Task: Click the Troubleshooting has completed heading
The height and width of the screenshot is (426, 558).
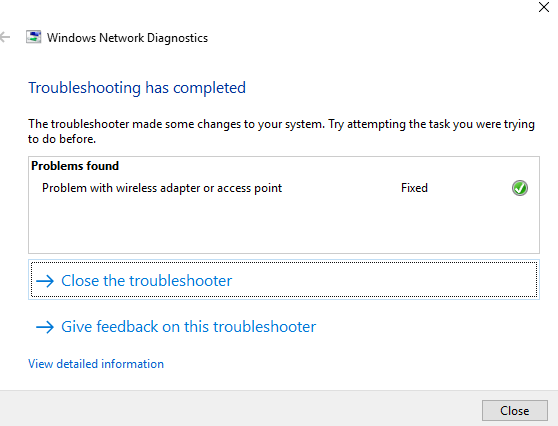Action: coord(137,88)
